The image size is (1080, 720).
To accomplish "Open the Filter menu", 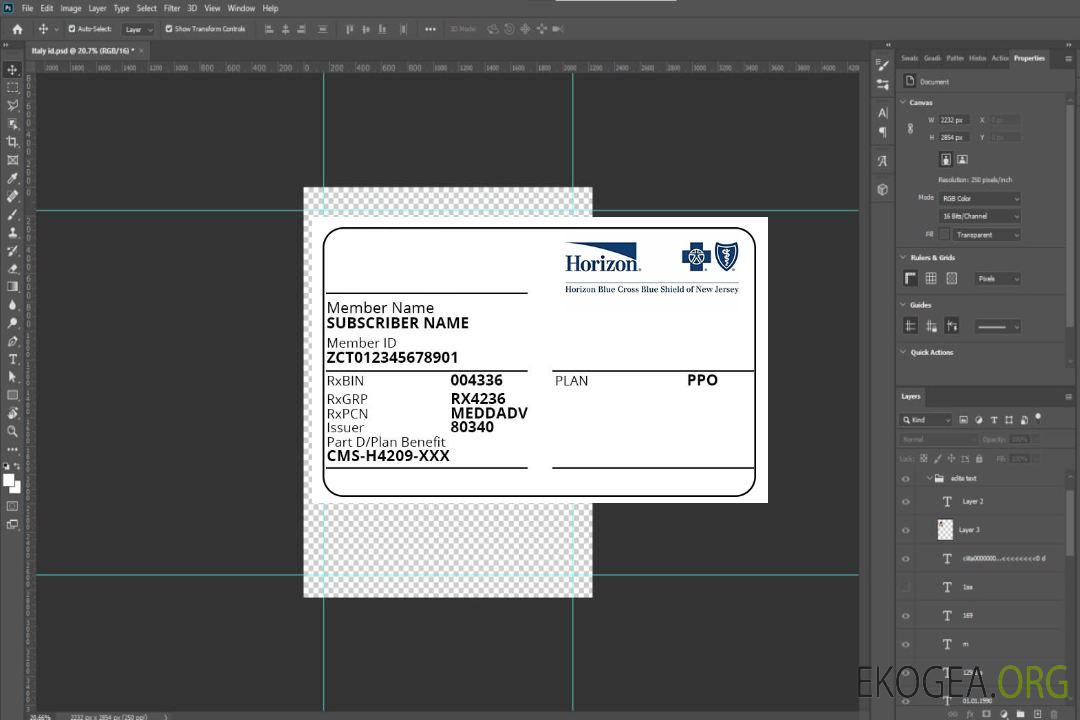I will [172, 8].
